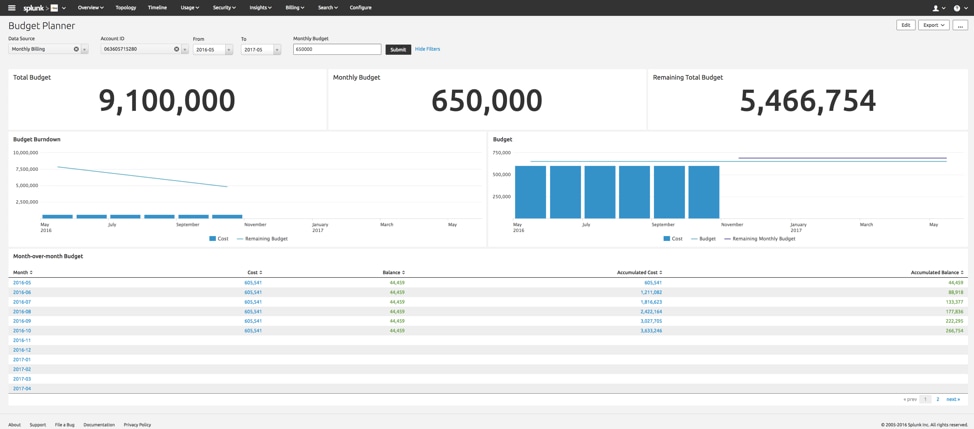
Task: Click the 2016-08 month row link
Action: [x=22, y=311]
